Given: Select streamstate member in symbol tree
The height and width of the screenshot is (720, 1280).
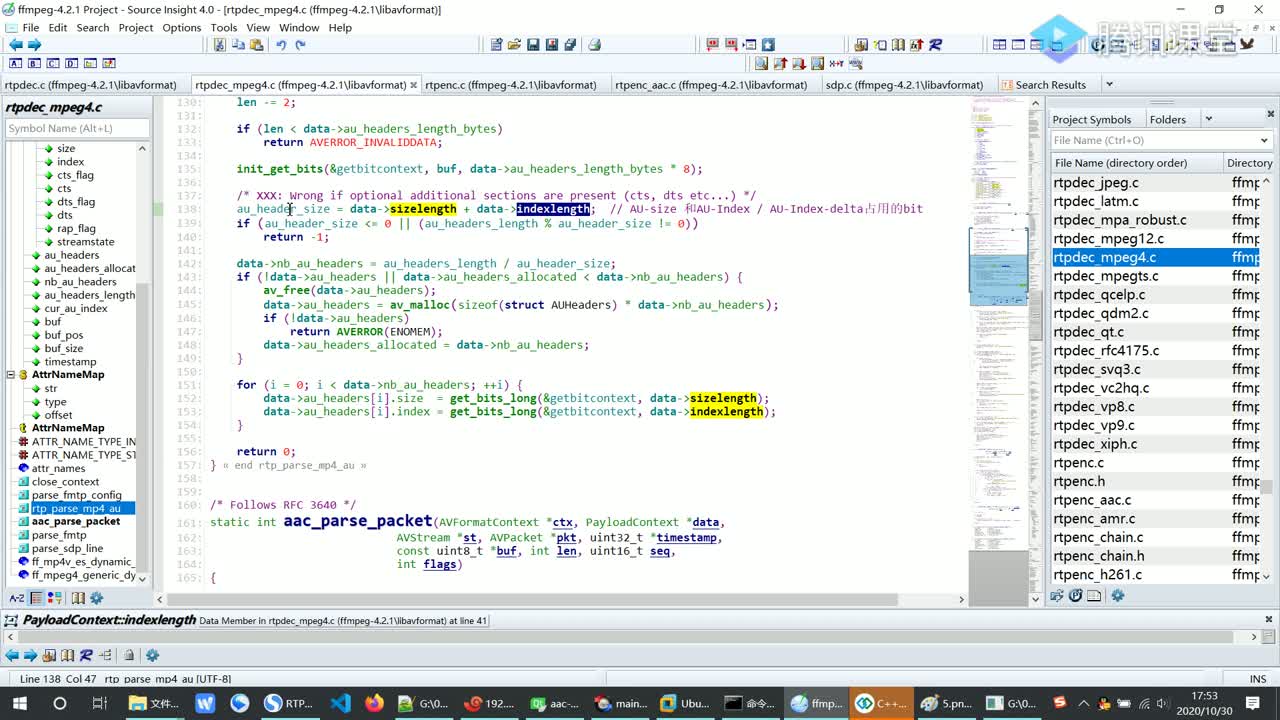Looking at the screenshot, I should (85, 242).
